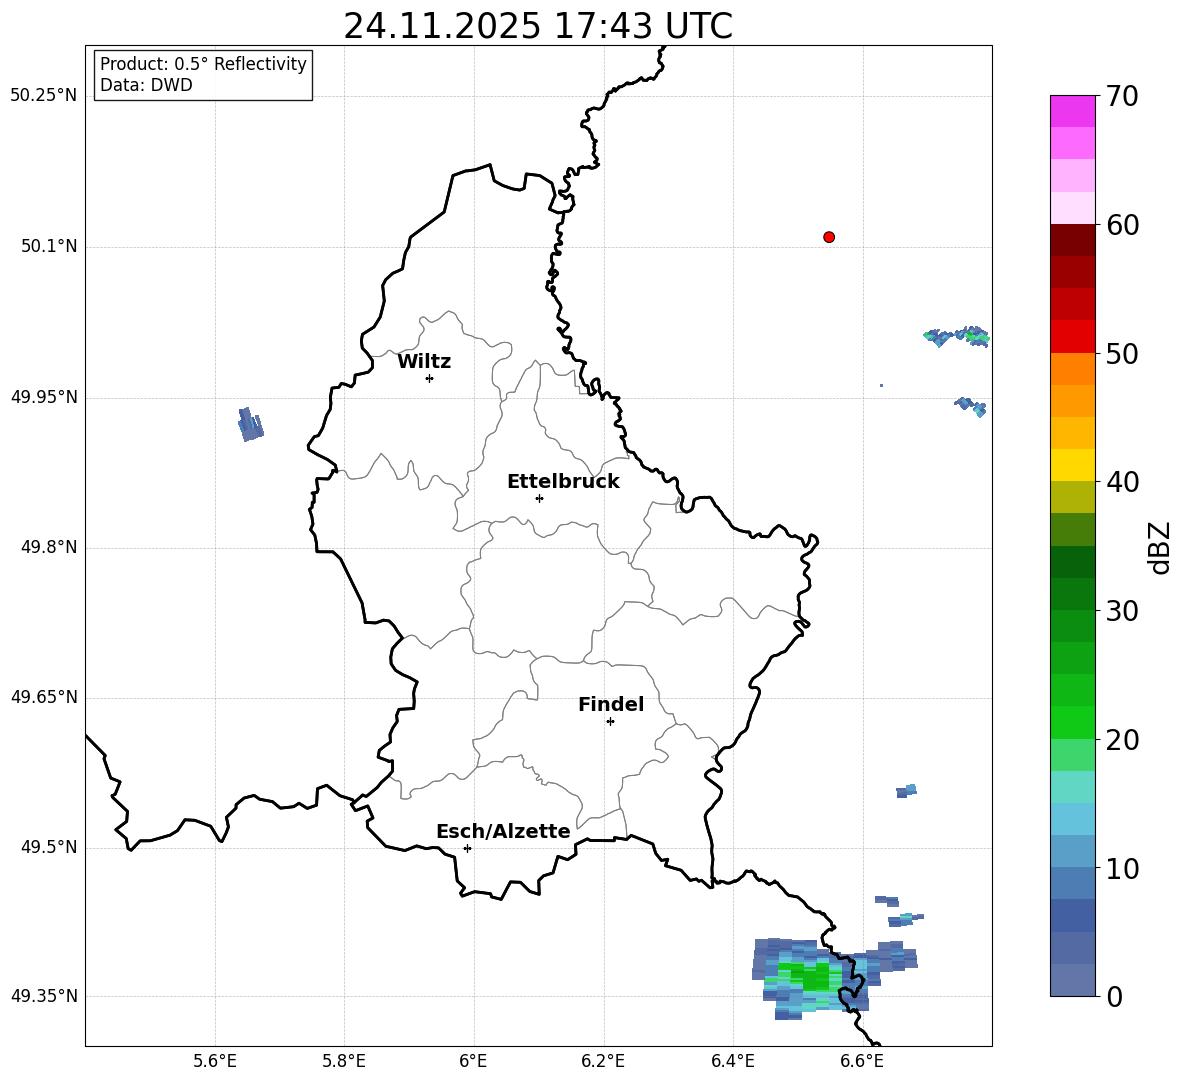The height and width of the screenshot is (1081, 1184).
Task: Click the 6.4°E longitude label
Action: pyautogui.click(x=732, y=1061)
